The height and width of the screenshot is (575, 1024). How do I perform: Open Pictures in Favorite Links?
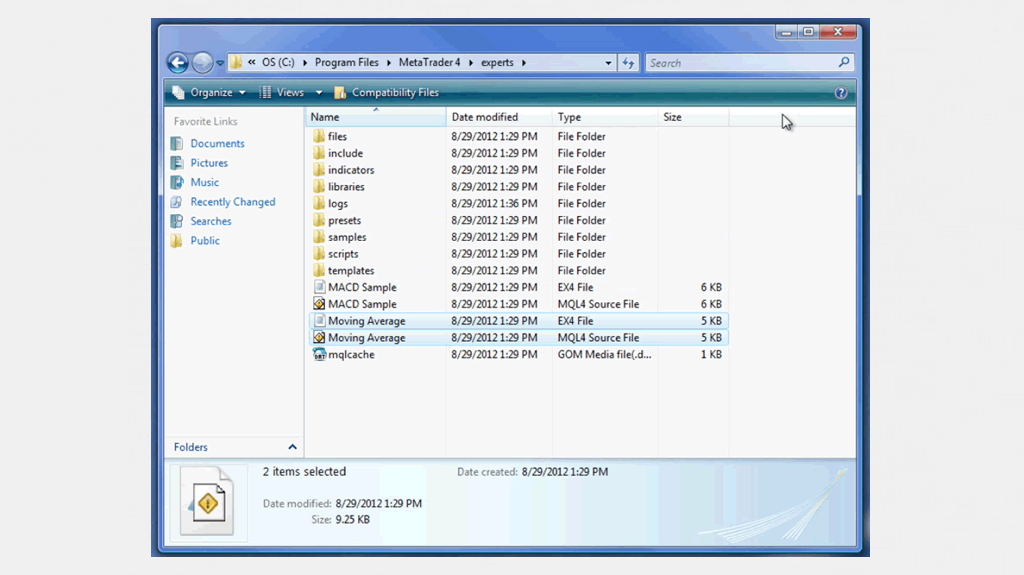pyautogui.click(x=209, y=163)
